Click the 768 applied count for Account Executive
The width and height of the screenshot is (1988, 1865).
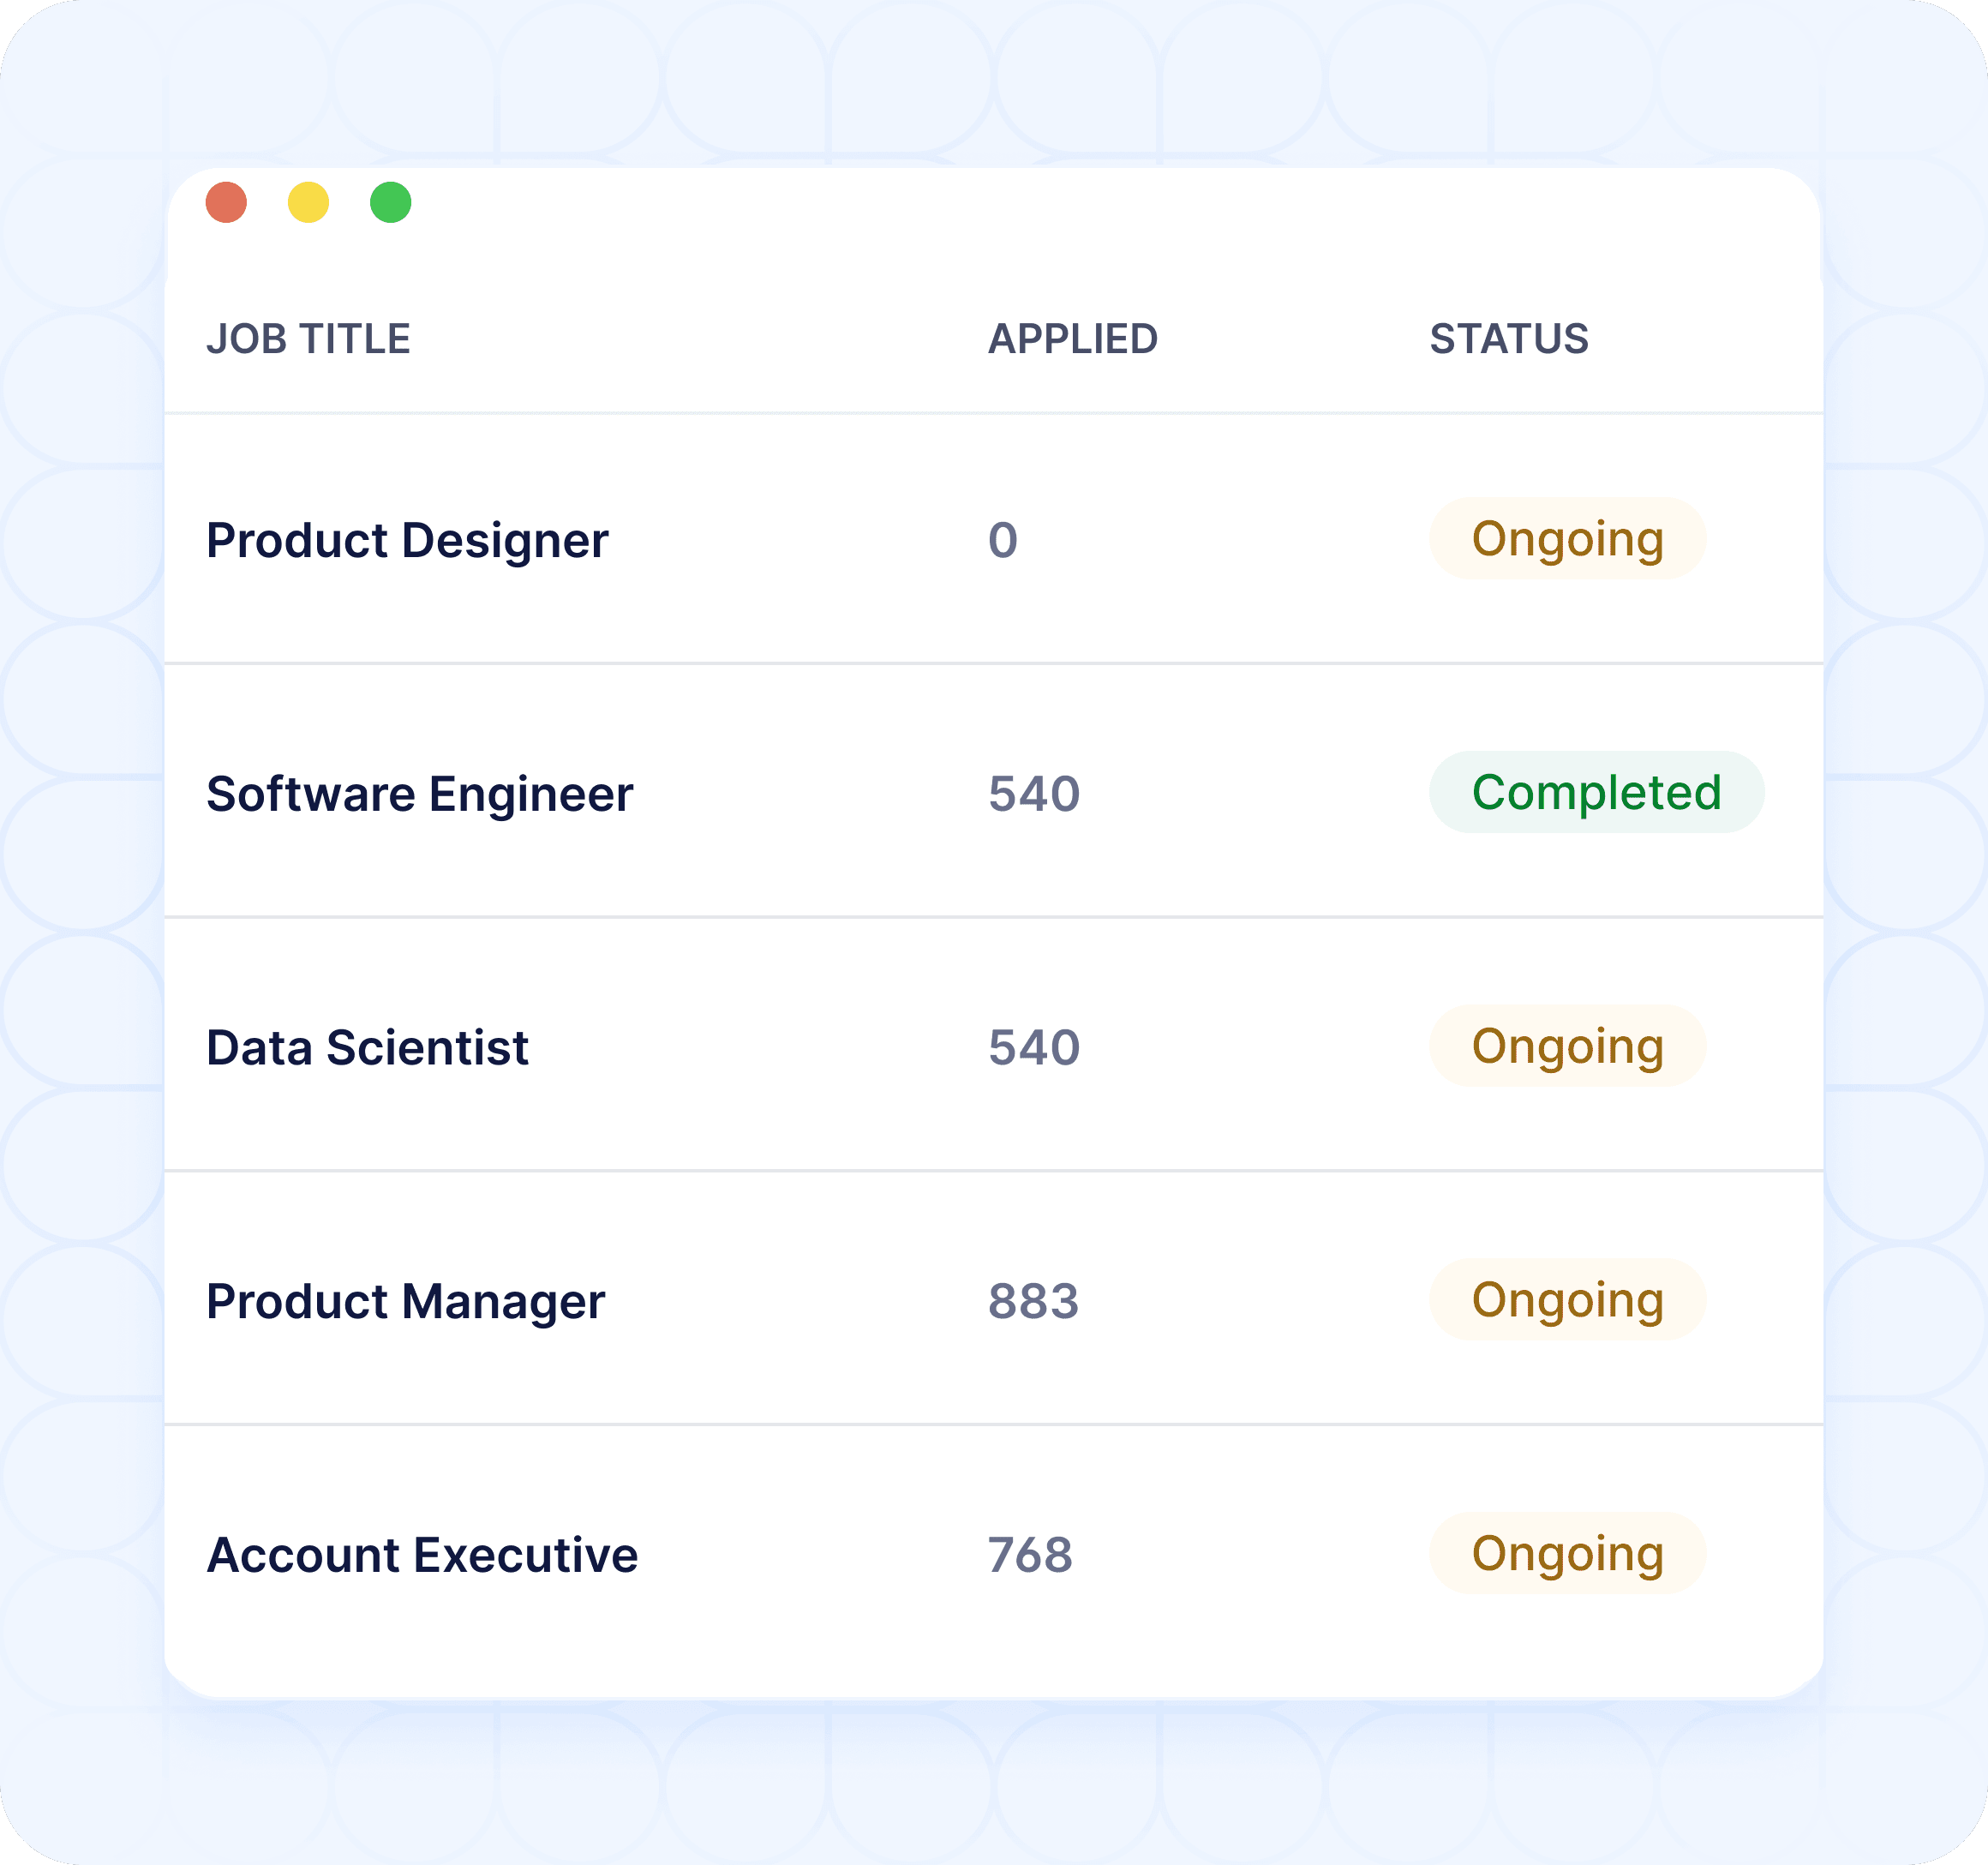click(1030, 1555)
